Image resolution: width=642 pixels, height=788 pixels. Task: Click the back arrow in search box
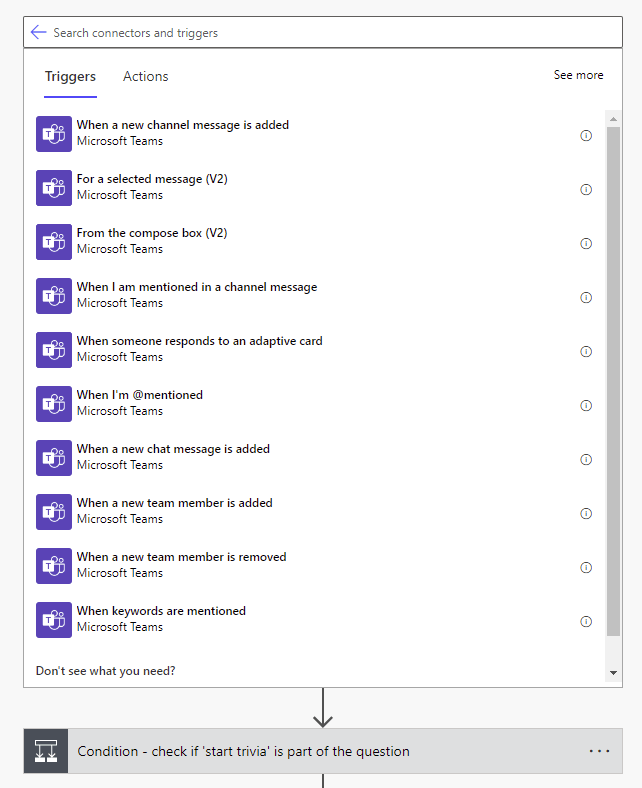coord(39,32)
